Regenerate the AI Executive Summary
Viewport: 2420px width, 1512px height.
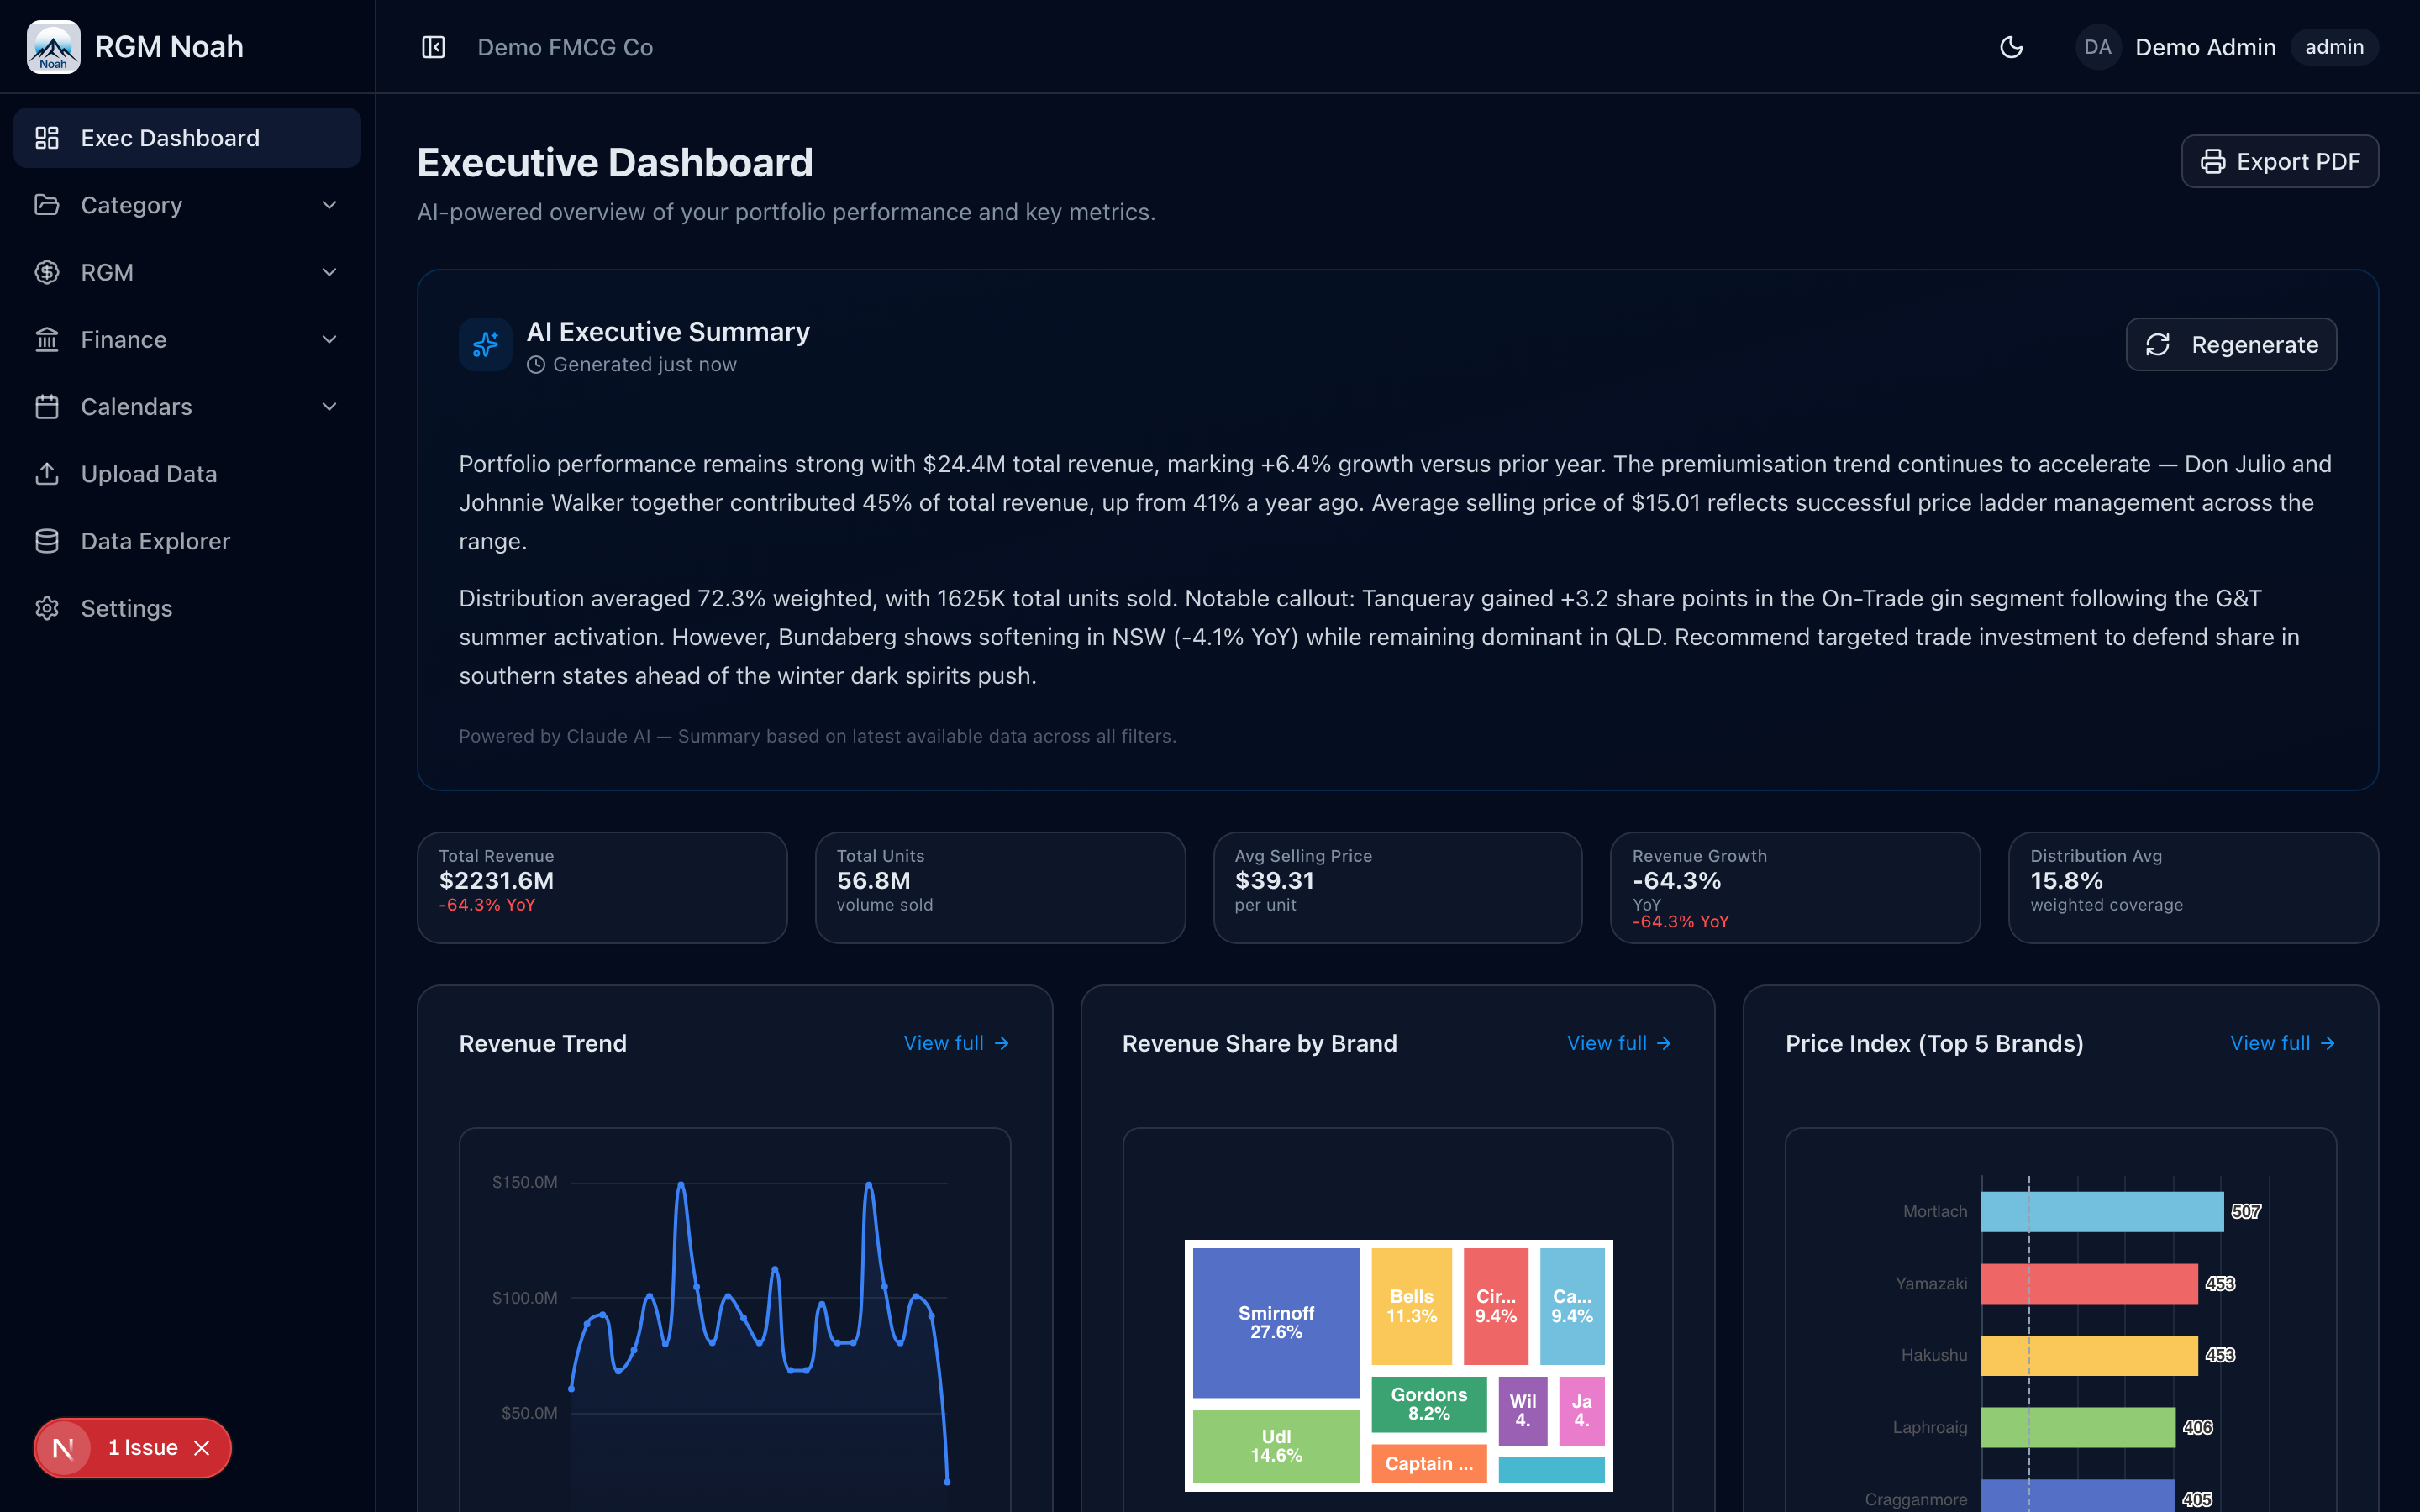(x=2232, y=344)
